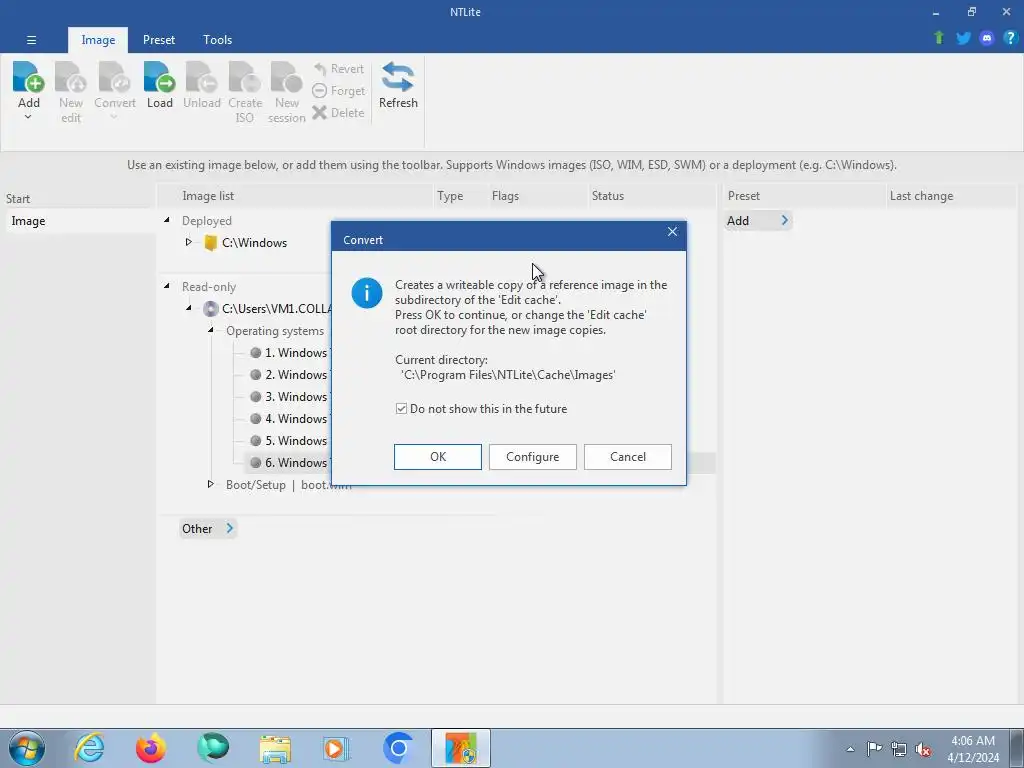Collapse the Read-only group
Image resolution: width=1024 pixels, height=768 pixels.
(x=167, y=286)
